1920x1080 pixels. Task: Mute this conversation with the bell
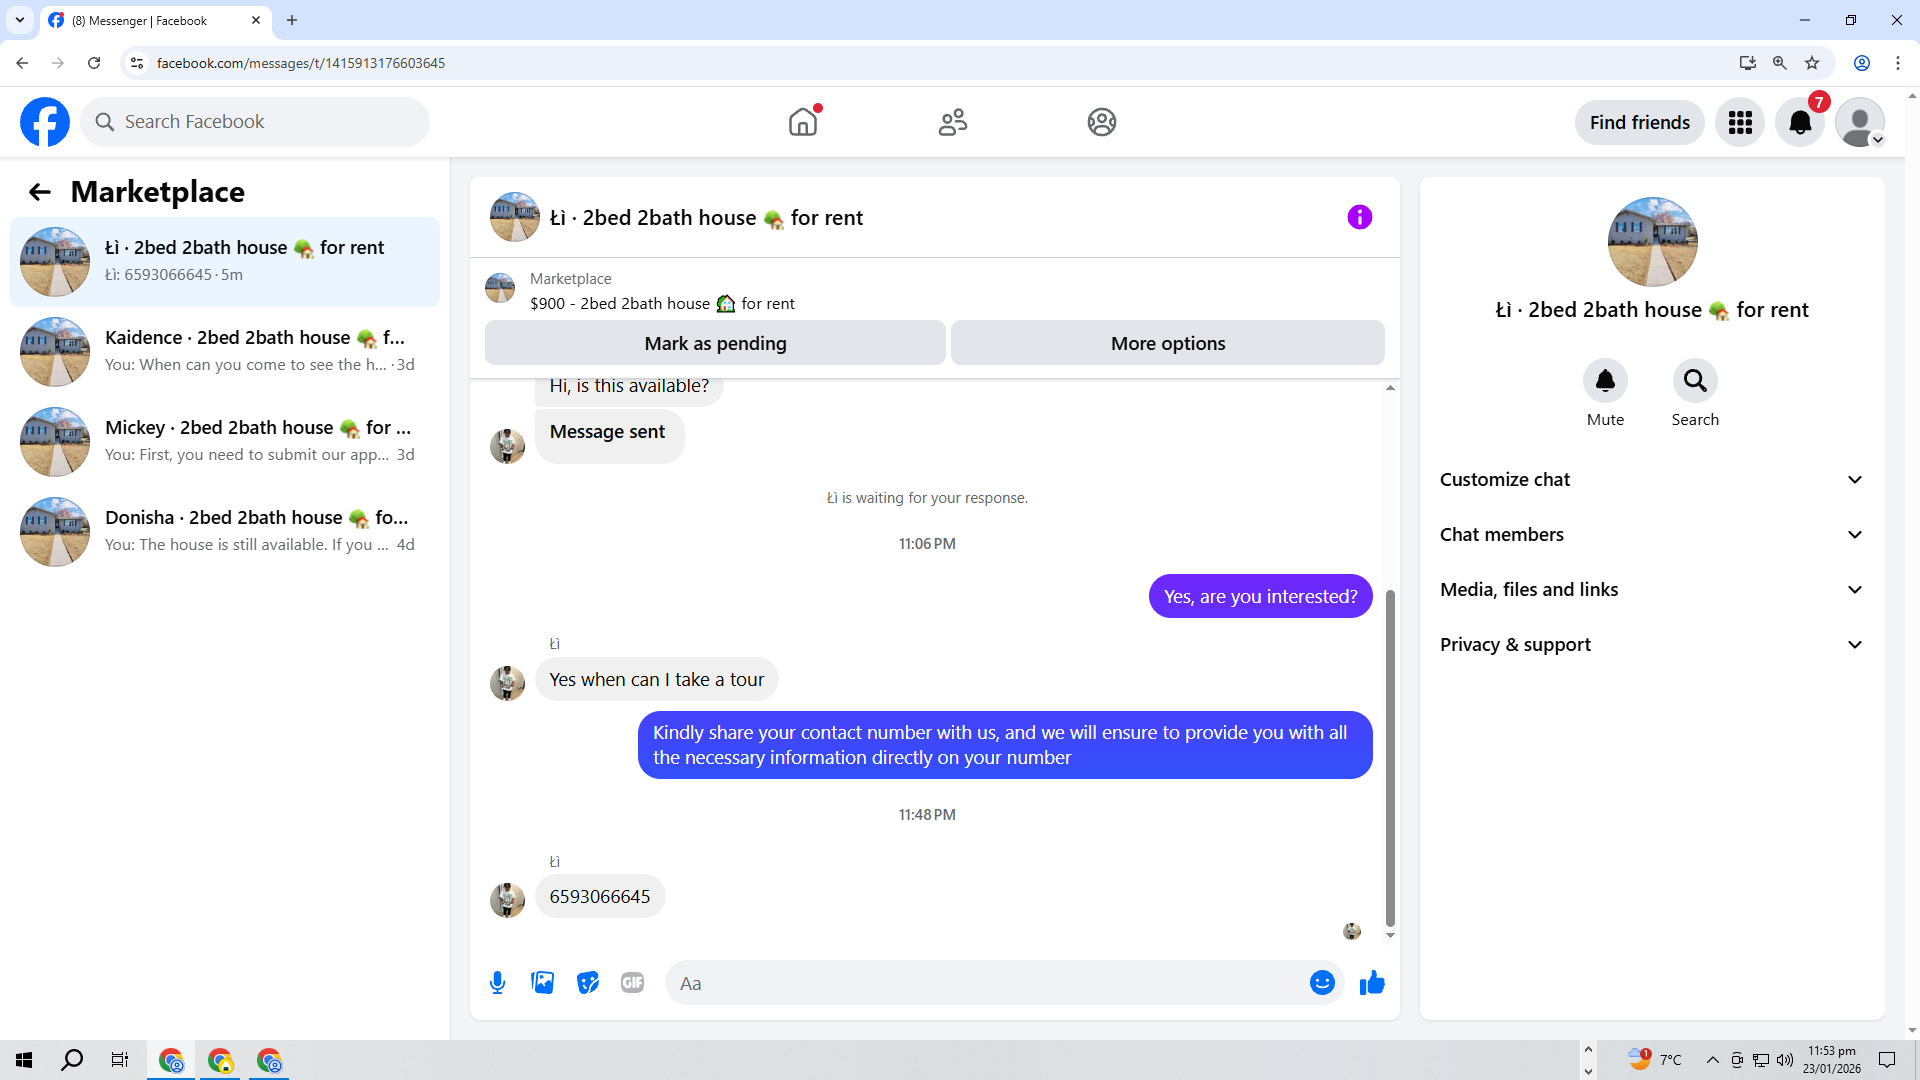(1605, 381)
